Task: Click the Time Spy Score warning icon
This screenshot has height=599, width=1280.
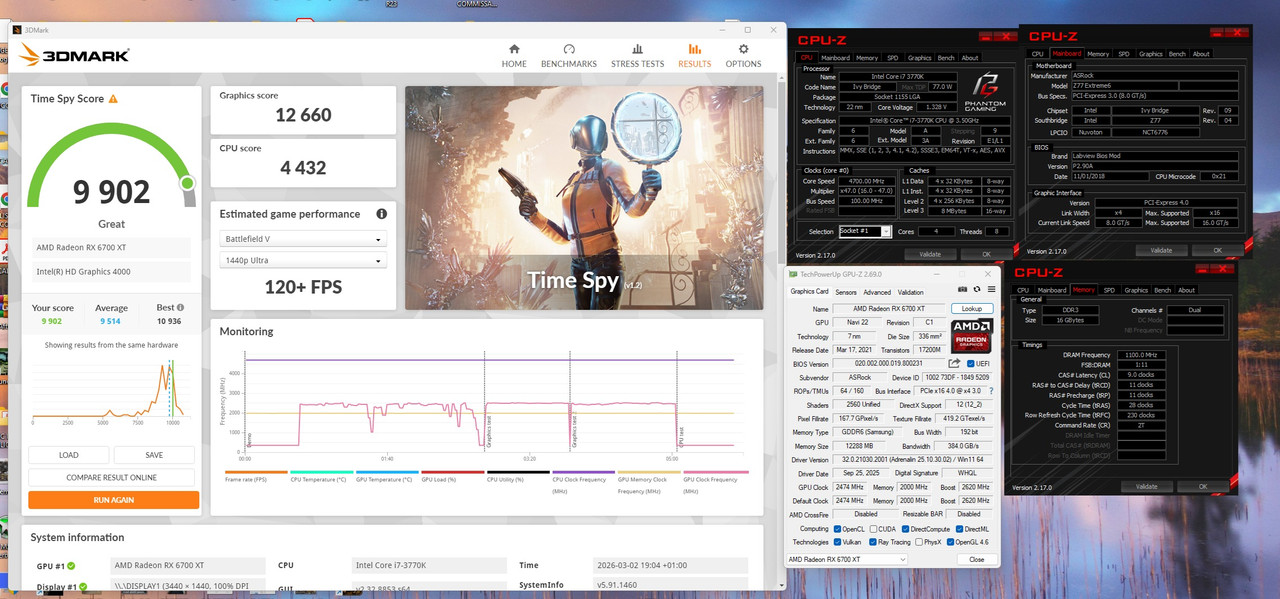Action: pyautogui.click(x=113, y=99)
